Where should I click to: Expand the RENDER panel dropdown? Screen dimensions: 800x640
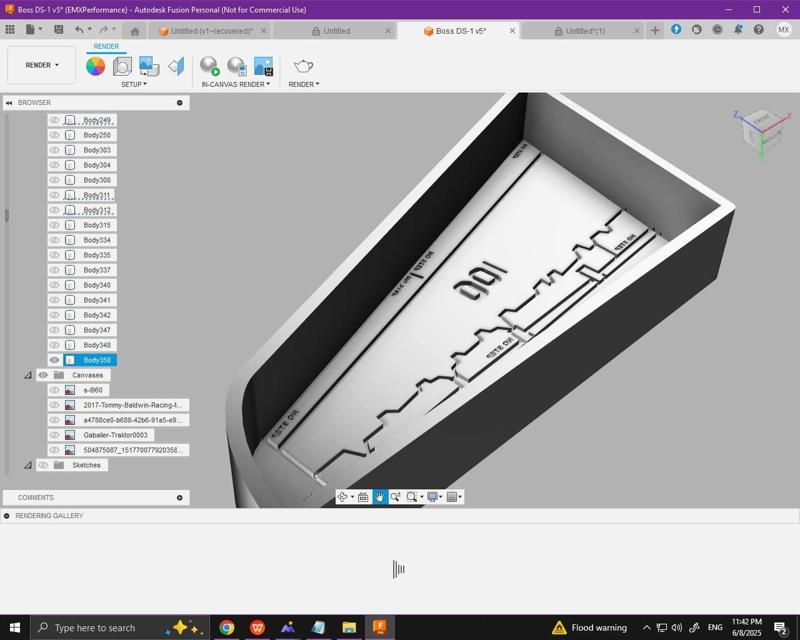coord(304,84)
